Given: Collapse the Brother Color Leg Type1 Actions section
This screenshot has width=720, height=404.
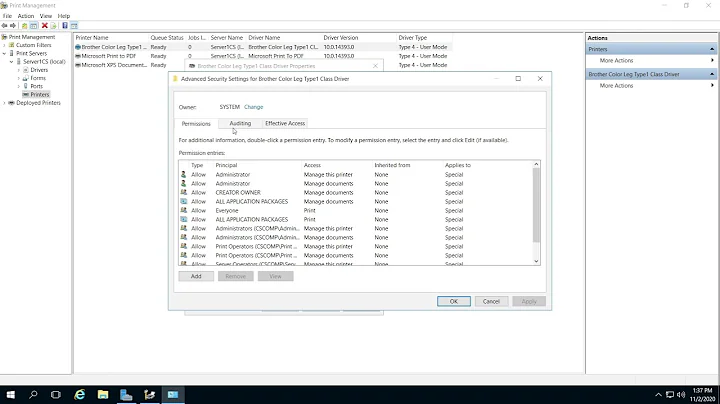Looking at the screenshot, I should 712,74.
